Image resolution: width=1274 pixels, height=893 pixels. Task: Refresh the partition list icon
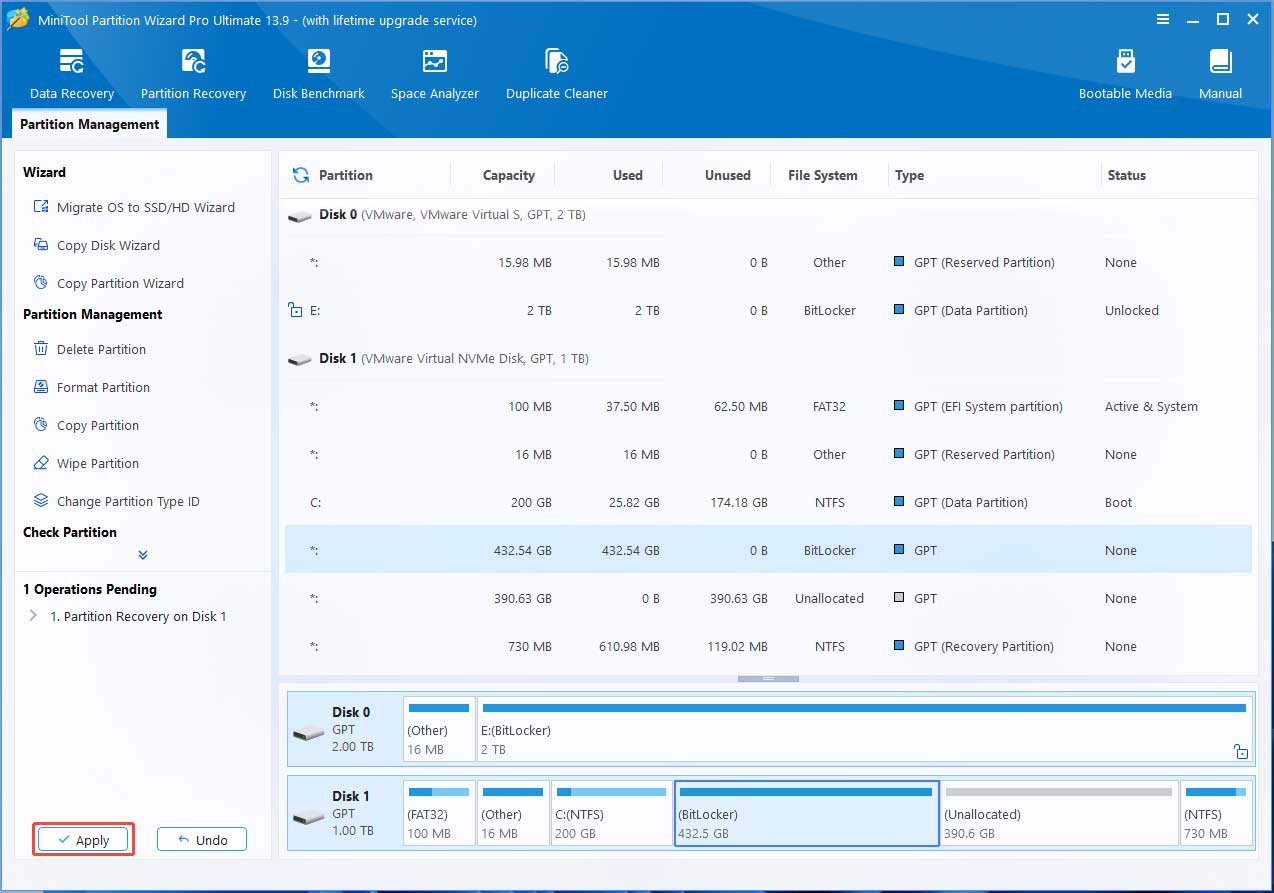[300, 175]
